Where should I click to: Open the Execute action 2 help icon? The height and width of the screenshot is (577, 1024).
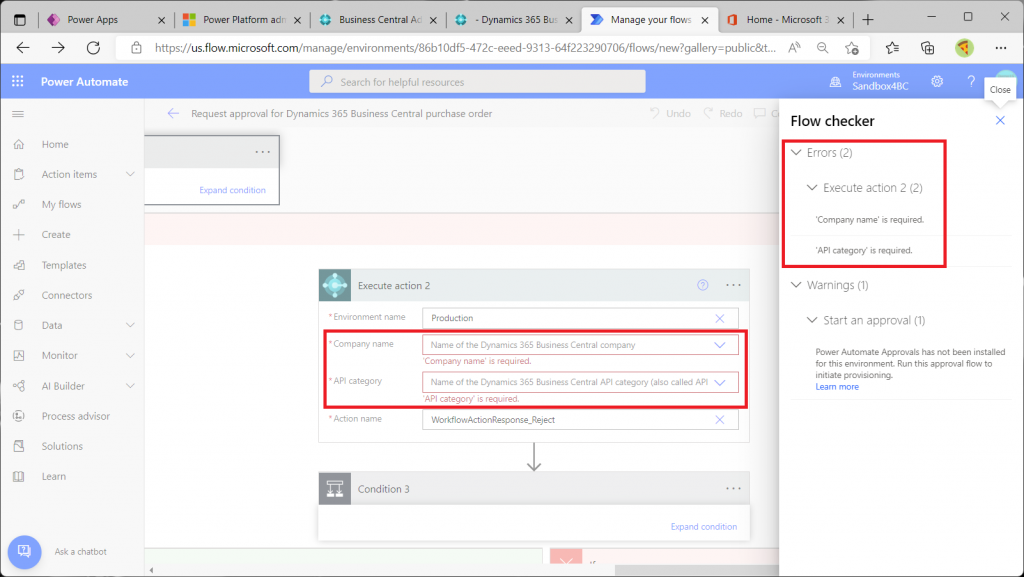(x=703, y=285)
